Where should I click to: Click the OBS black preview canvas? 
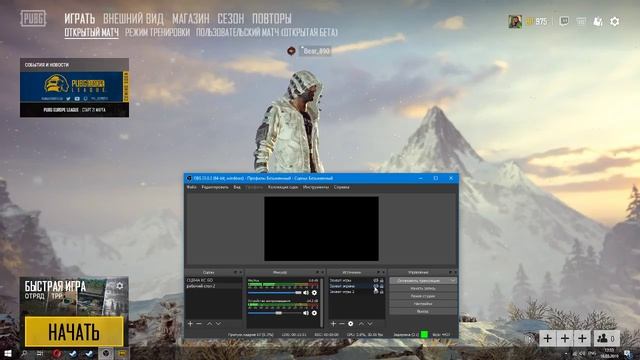[321, 229]
